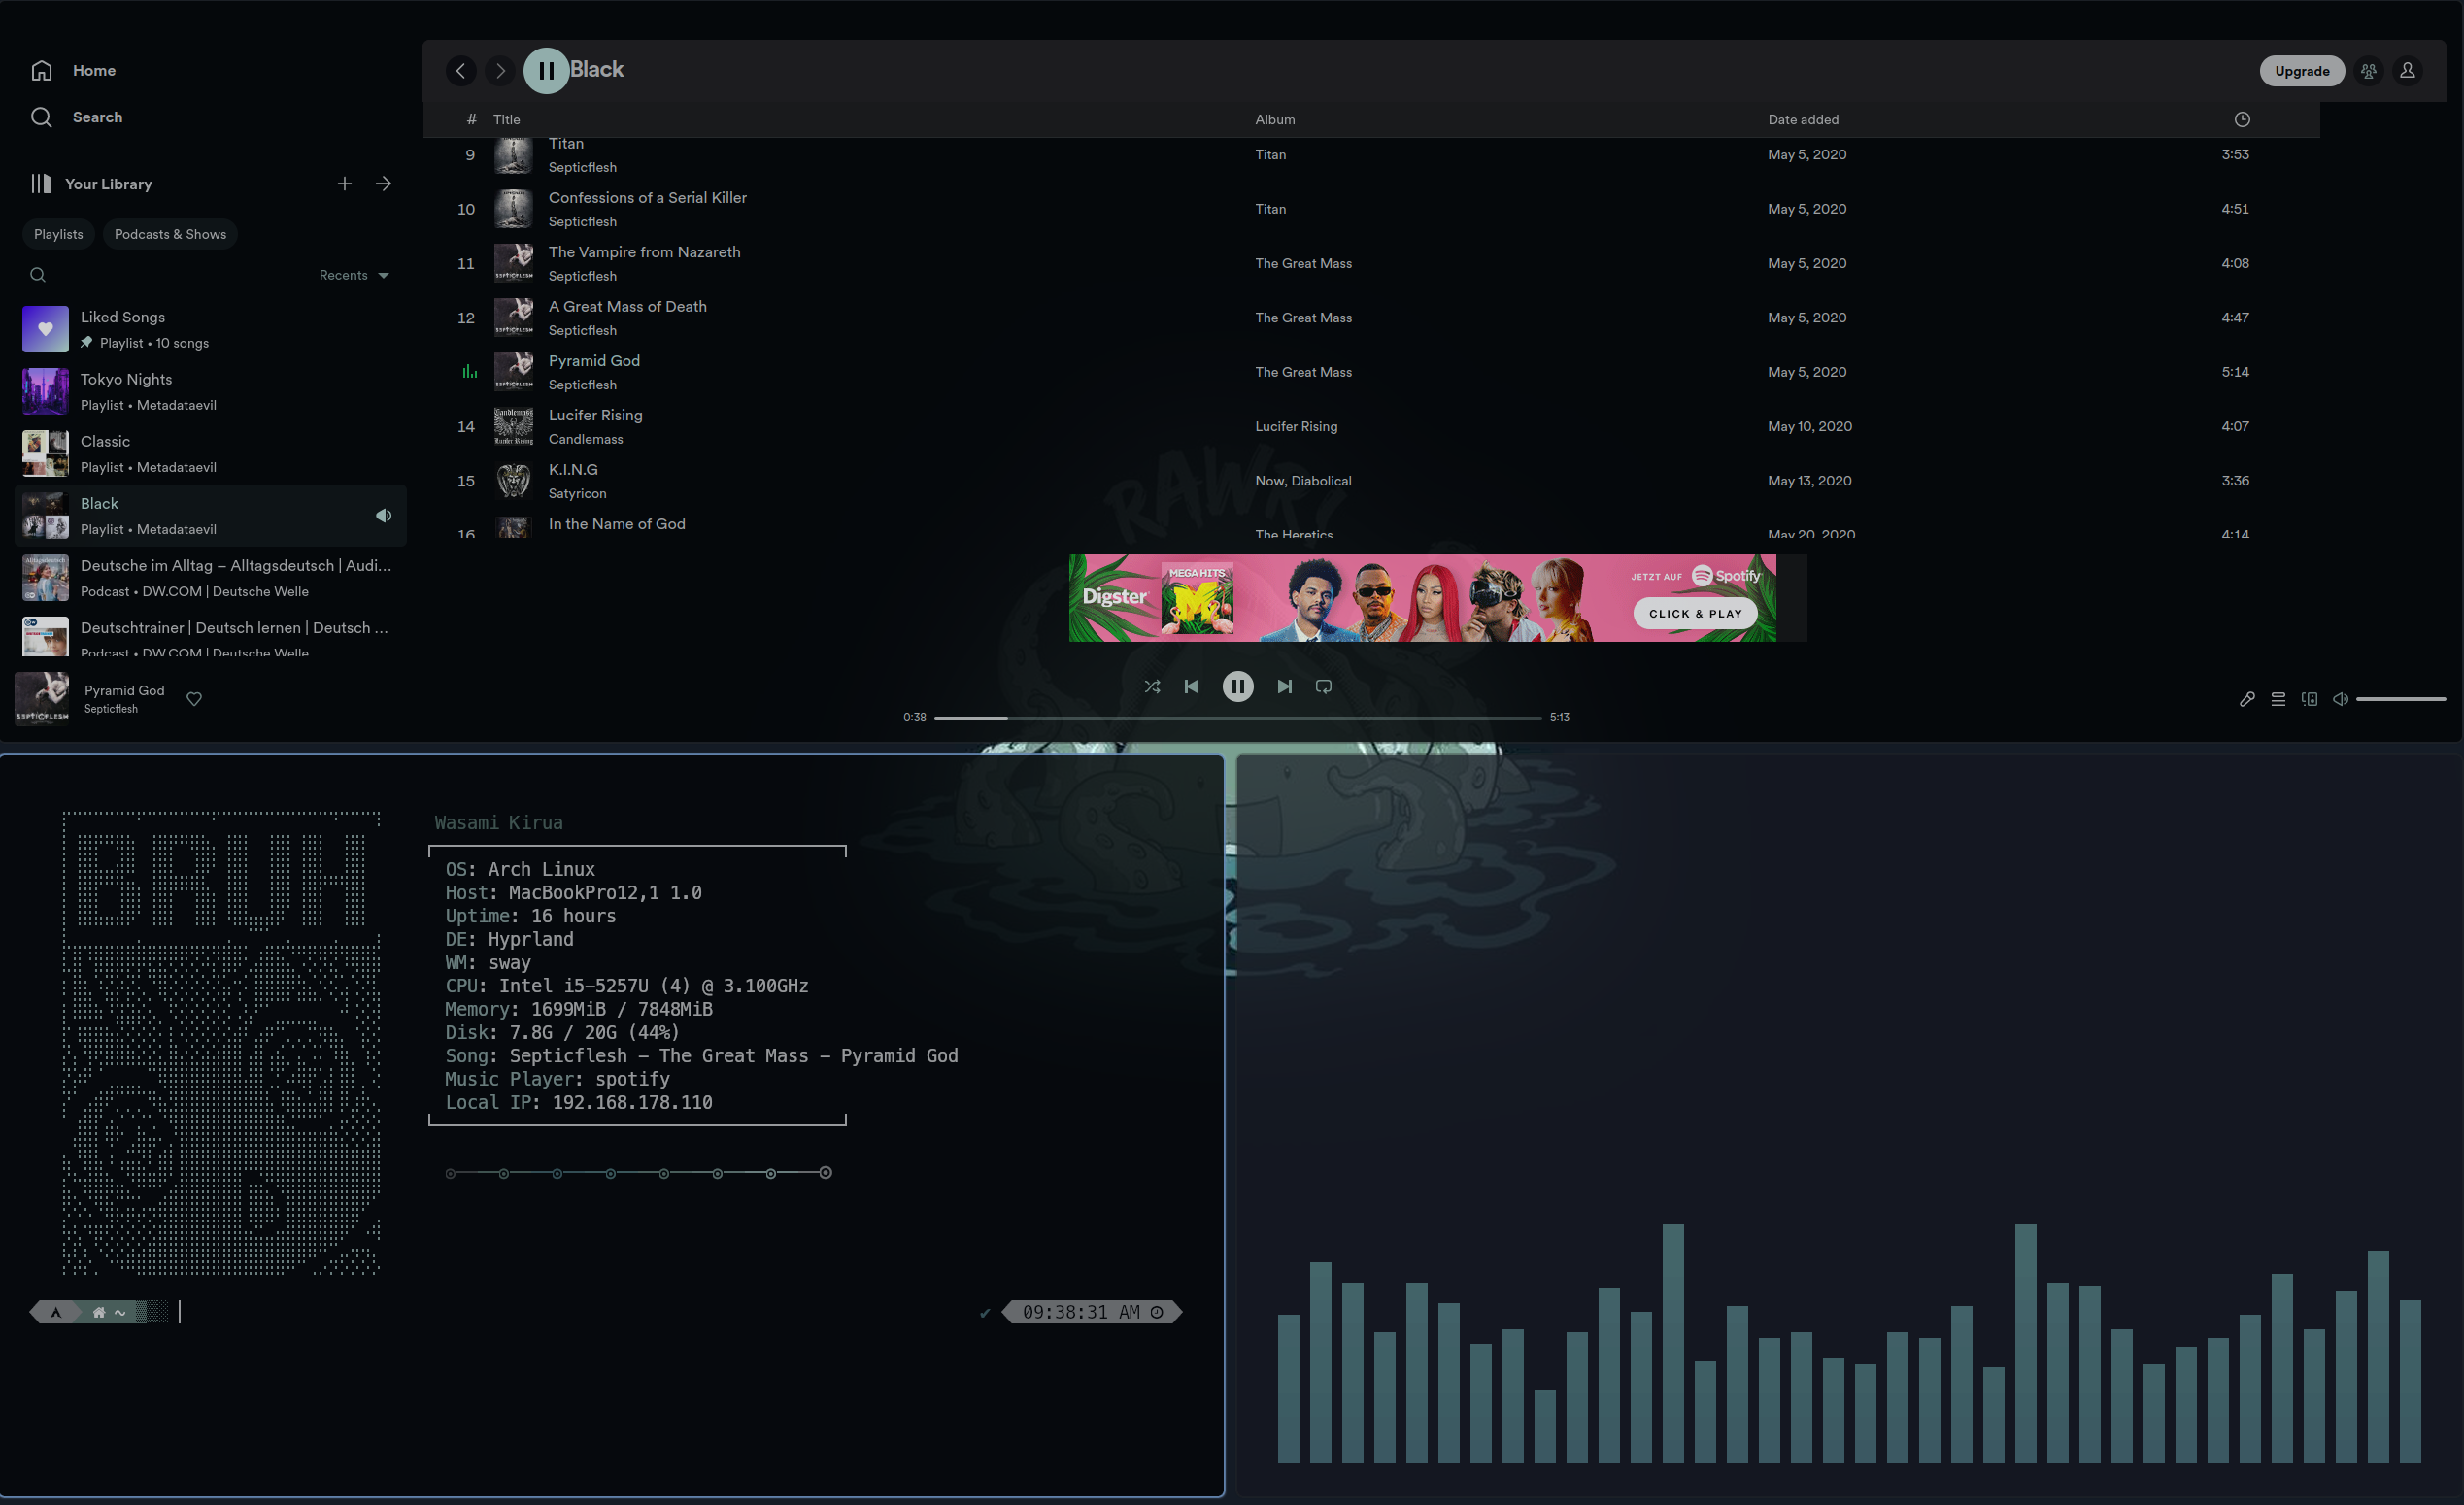Like Pyramid God with the heart icon
Image resolution: width=2464 pixels, height=1505 pixels.
coord(194,699)
